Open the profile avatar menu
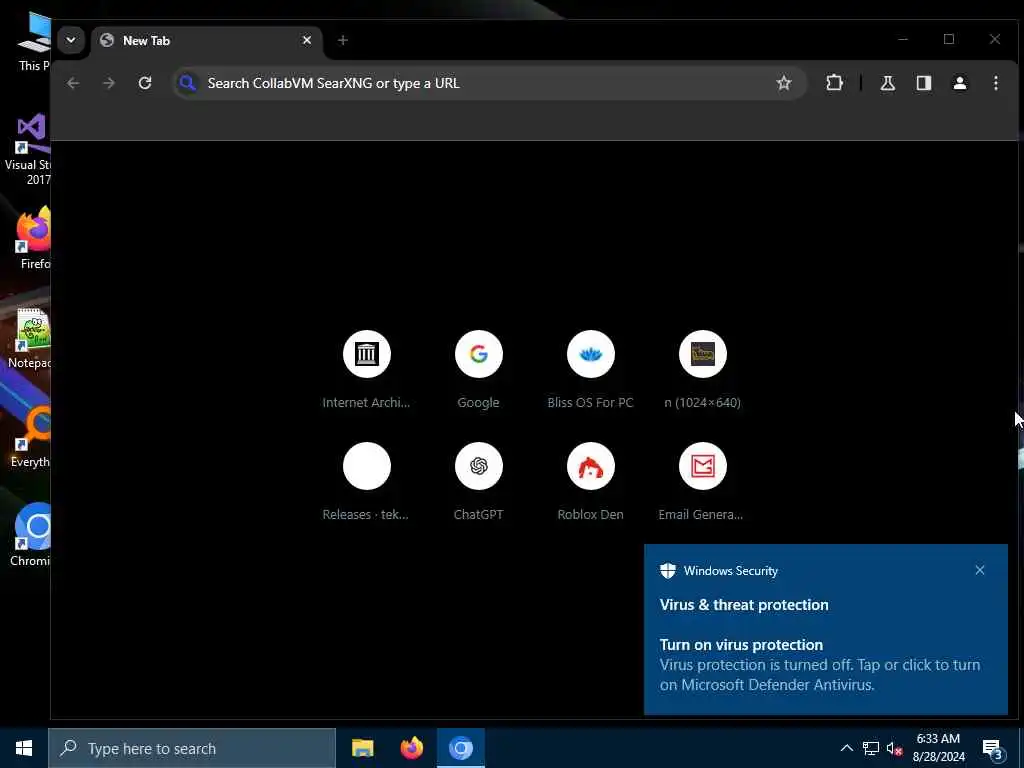Viewport: 1024px width, 768px height. click(959, 83)
